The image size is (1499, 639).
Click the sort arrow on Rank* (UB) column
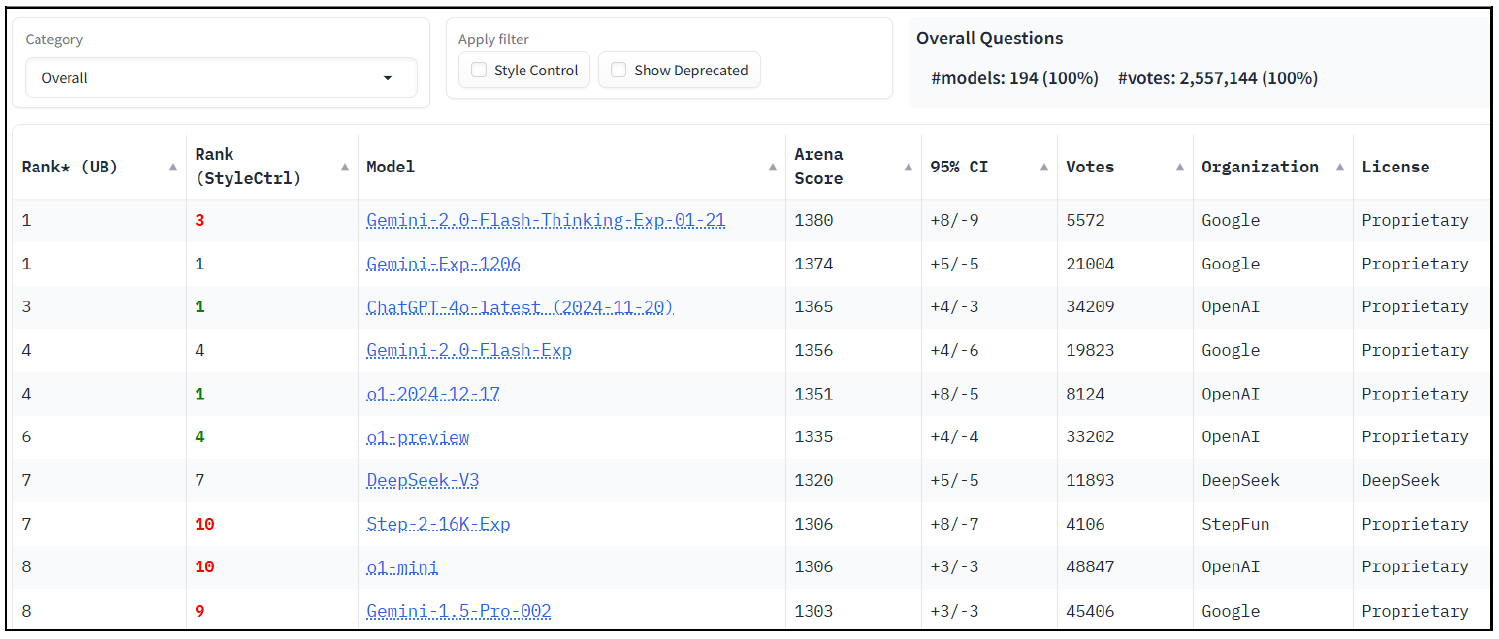coord(172,166)
